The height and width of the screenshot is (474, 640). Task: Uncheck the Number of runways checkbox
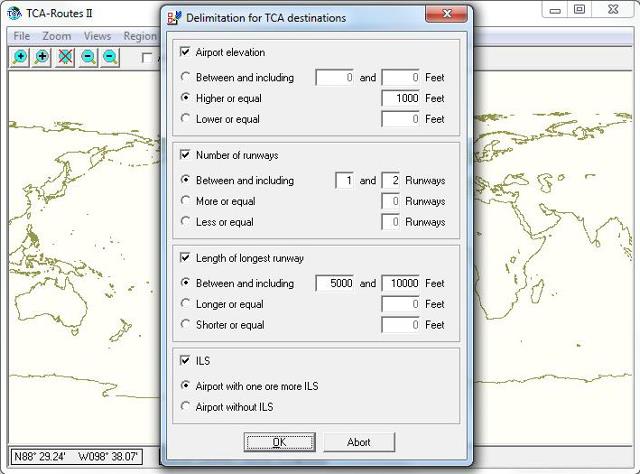[185, 155]
